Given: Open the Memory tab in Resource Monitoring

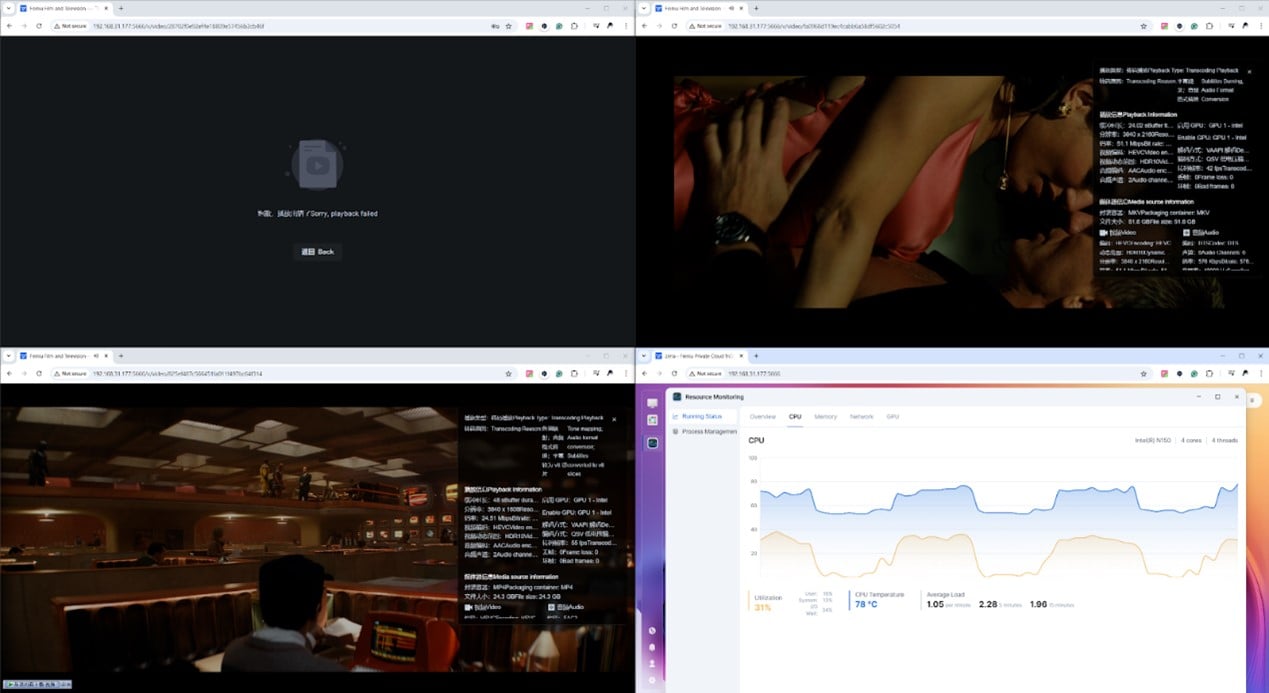Looking at the screenshot, I should coord(825,416).
